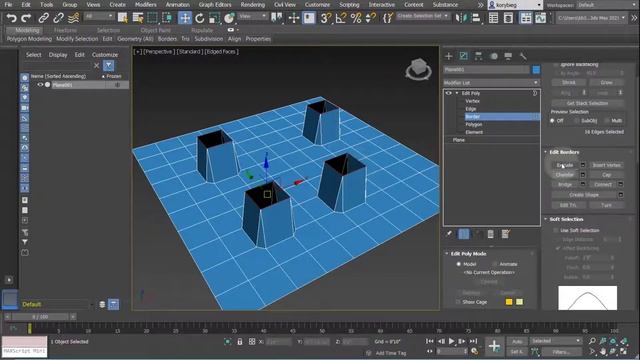Click the Create Shape button
This screenshot has width=640, height=360.
(584, 195)
